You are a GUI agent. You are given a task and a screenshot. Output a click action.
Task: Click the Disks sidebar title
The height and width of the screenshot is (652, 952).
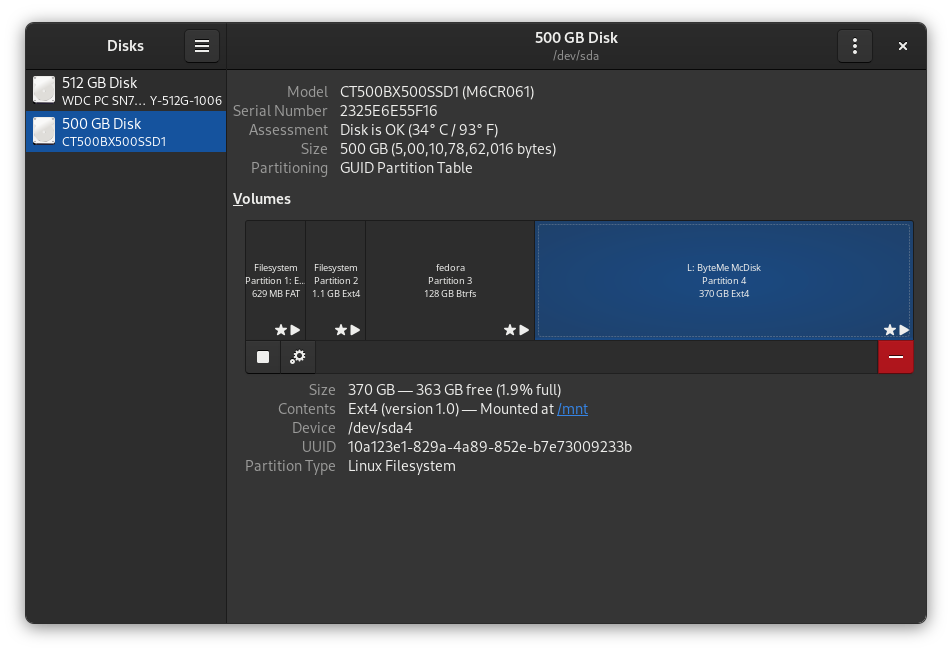click(125, 46)
